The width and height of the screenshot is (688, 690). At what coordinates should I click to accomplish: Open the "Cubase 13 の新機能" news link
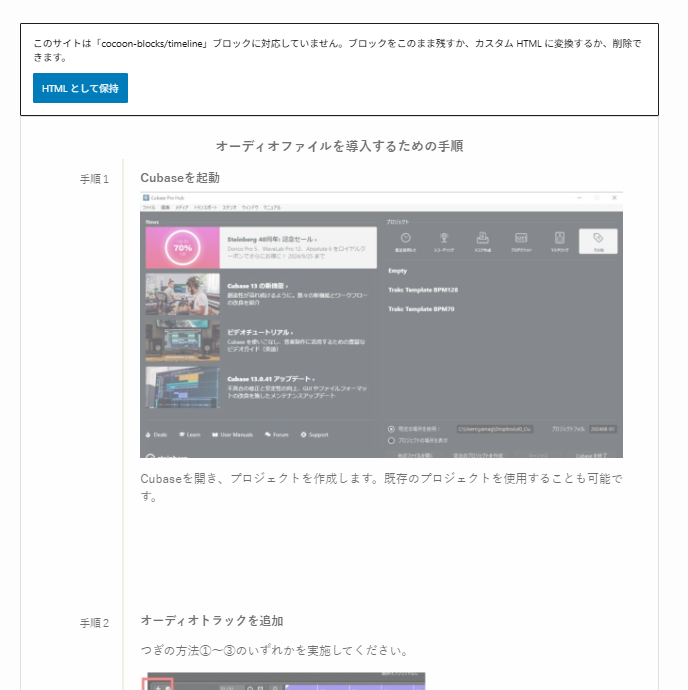click(x=258, y=286)
